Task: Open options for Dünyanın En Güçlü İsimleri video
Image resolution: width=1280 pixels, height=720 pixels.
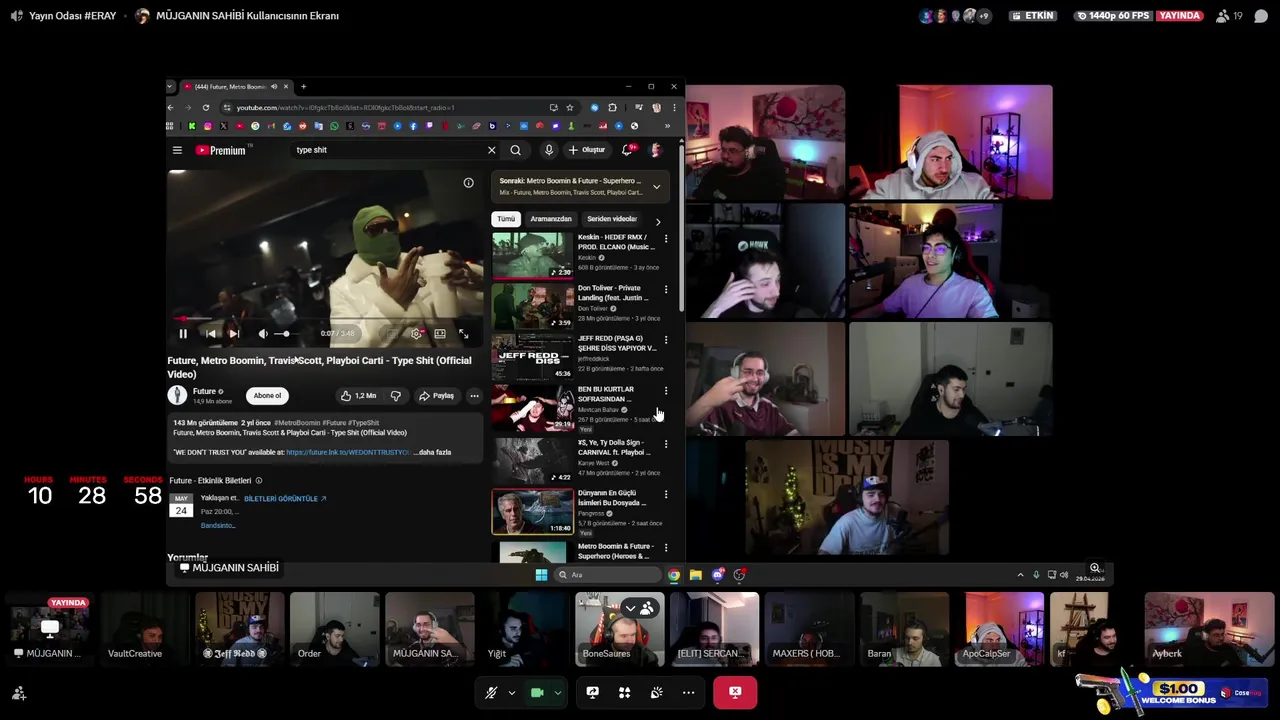Action: (x=666, y=494)
